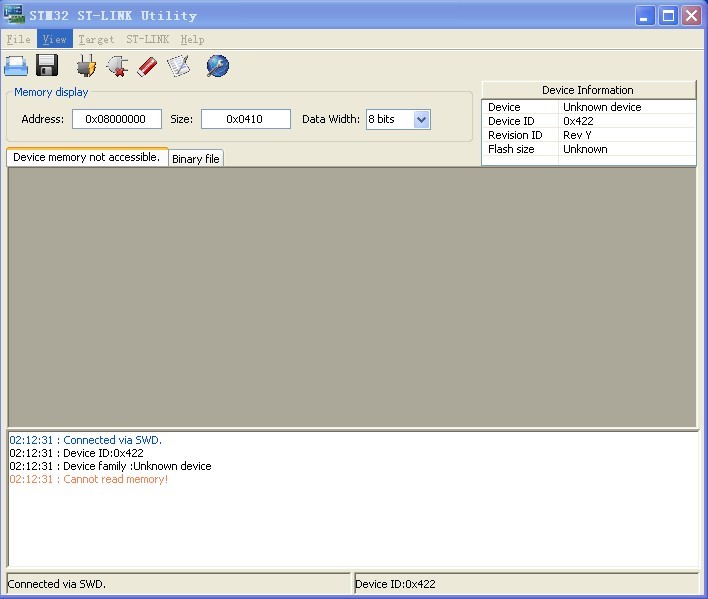Click the Connect to target plug icon
Viewport: 708px width, 599px height.
(86, 66)
